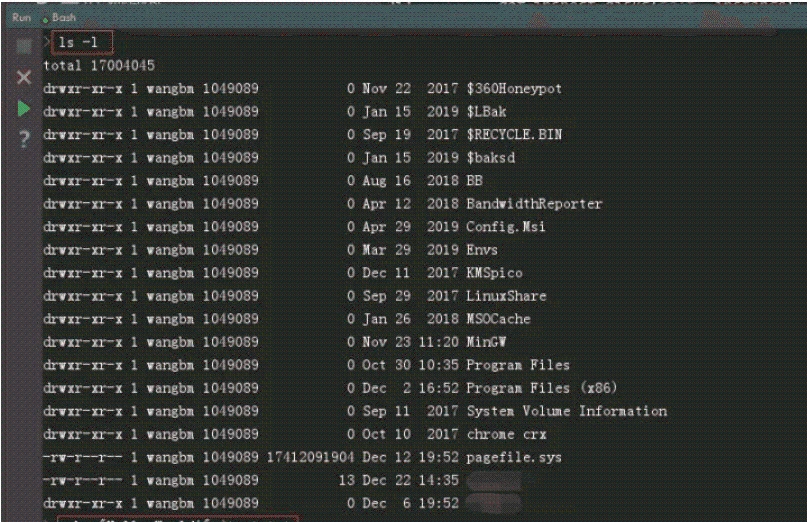The image size is (807, 522).
Task: Select the BandwidthReporter folder name
Action: pos(534,204)
